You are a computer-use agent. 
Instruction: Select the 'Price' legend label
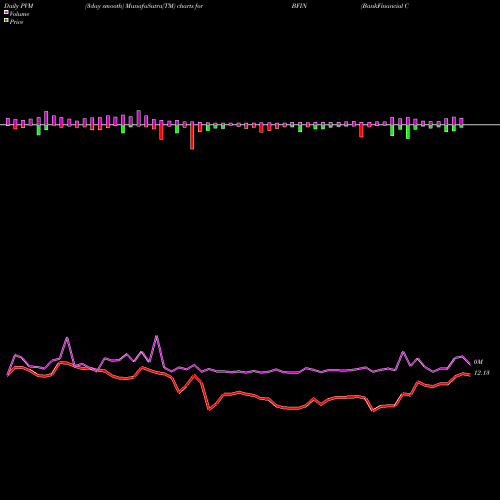click(x=16, y=22)
